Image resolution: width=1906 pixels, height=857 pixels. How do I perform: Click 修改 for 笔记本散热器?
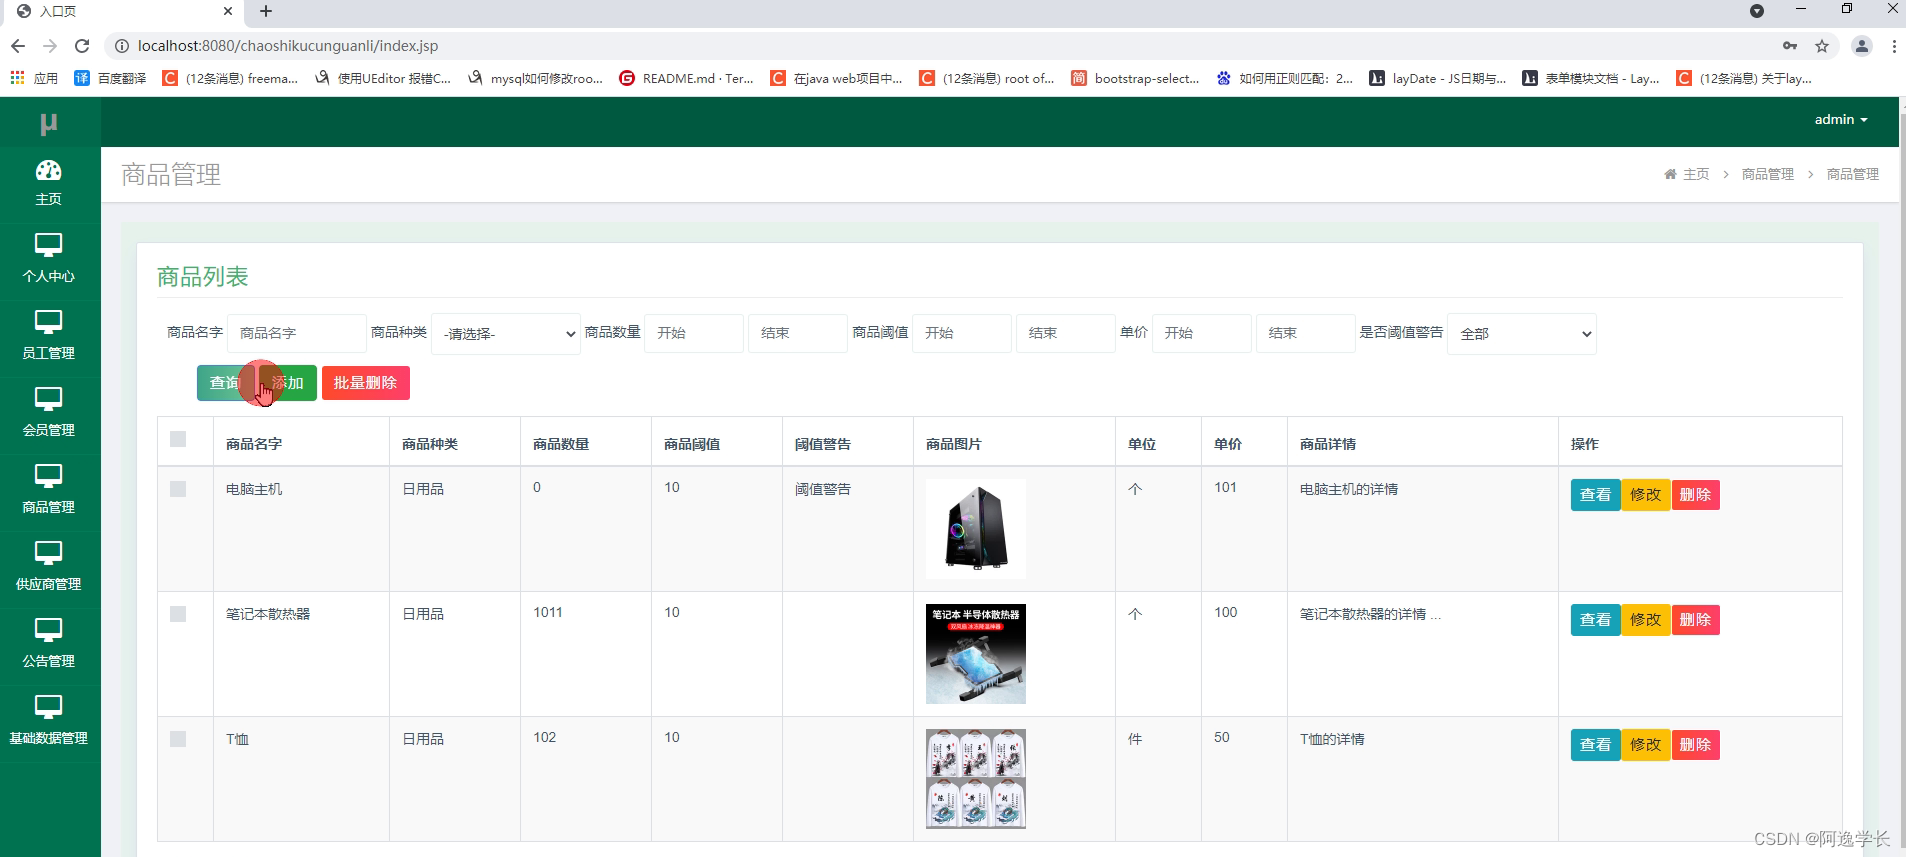[1645, 620]
